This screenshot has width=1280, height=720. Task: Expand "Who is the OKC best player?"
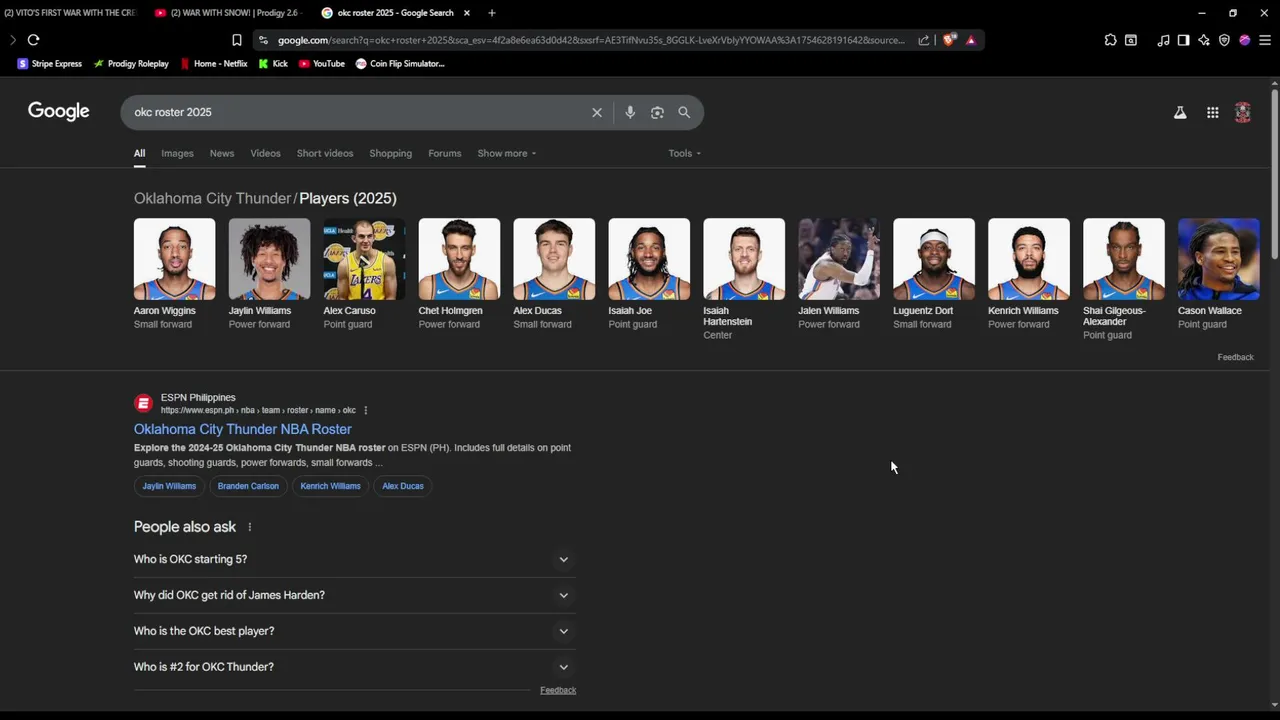pos(354,631)
